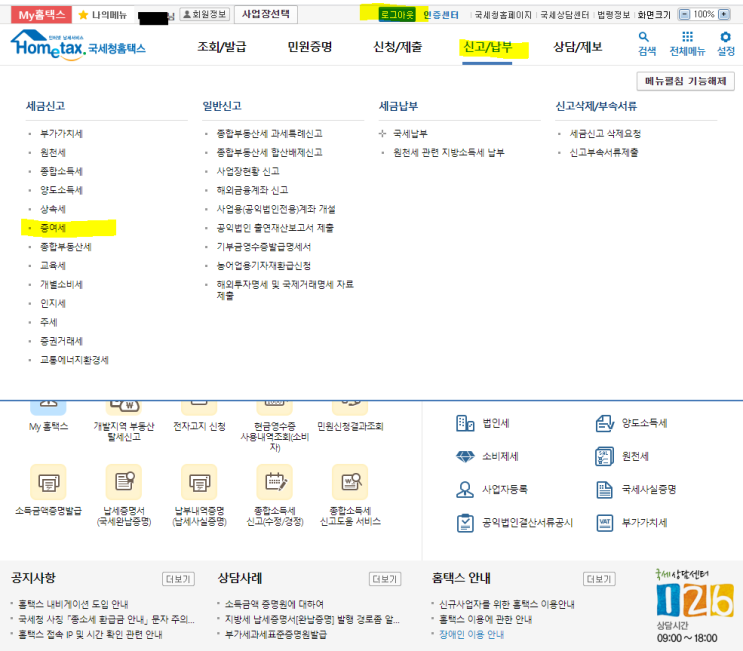Open the 종합소득세 신고도움 서비스 icon
Image resolution: width=743 pixels, height=651 pixels.
(x=350, y=482)
